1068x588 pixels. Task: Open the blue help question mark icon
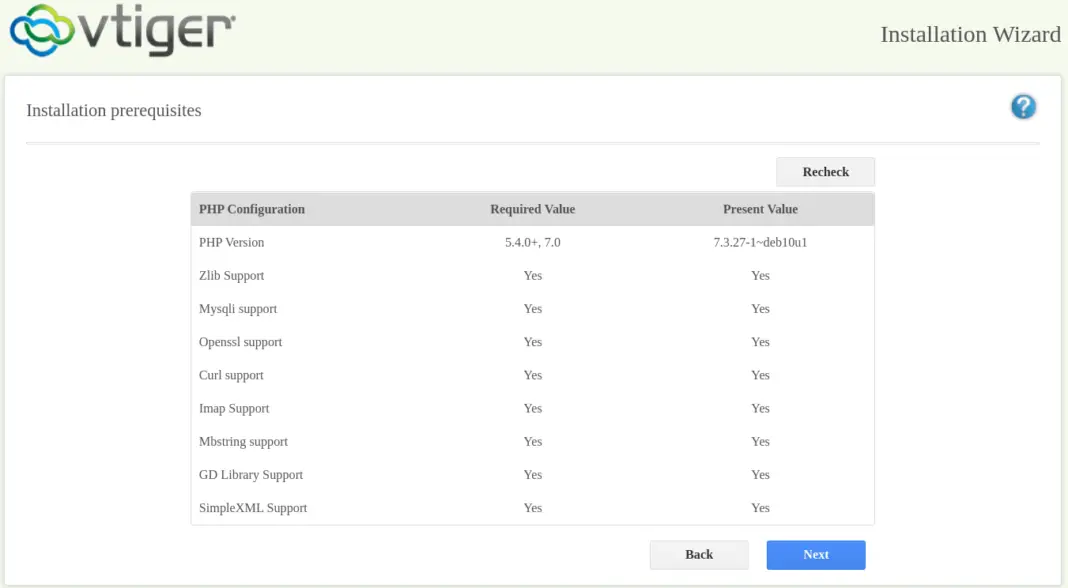click(x=1023, y=107)
